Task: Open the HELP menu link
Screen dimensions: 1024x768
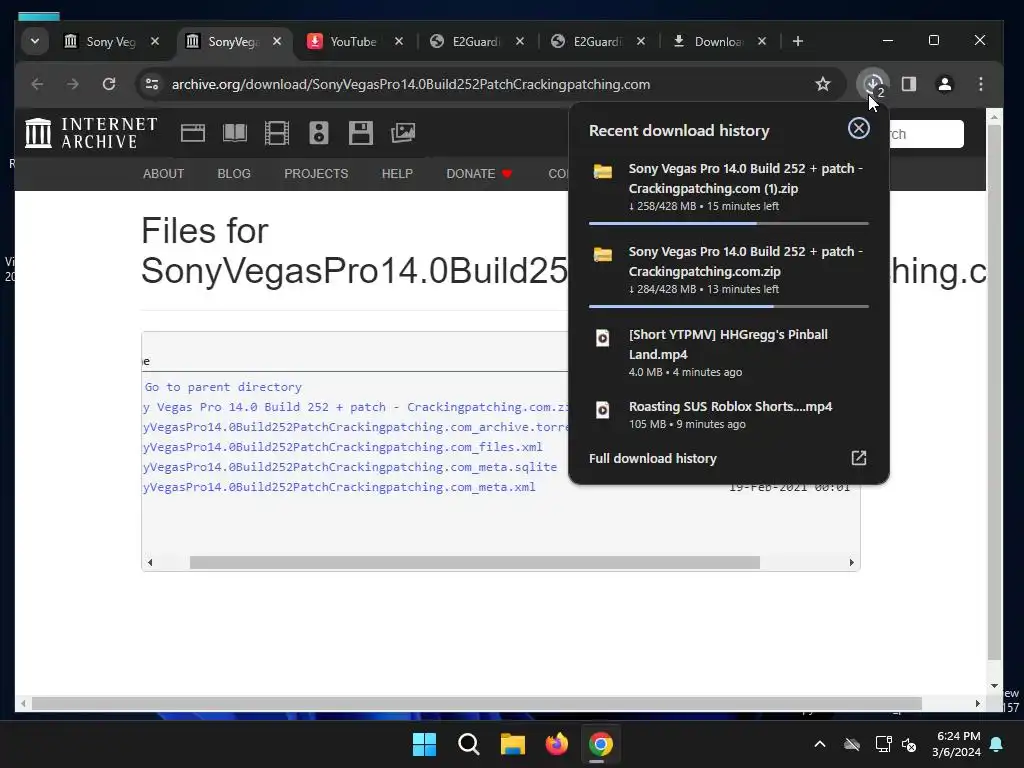Action: click(397, 174)
